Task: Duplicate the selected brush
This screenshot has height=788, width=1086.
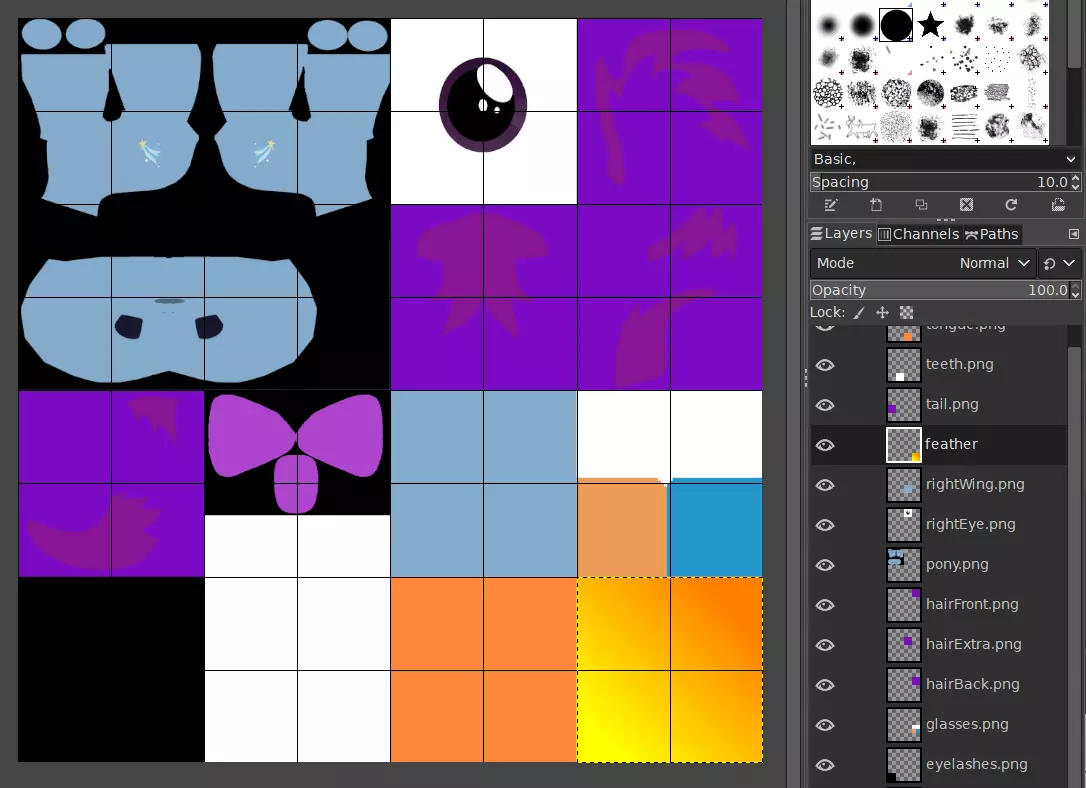Action: 921,205
